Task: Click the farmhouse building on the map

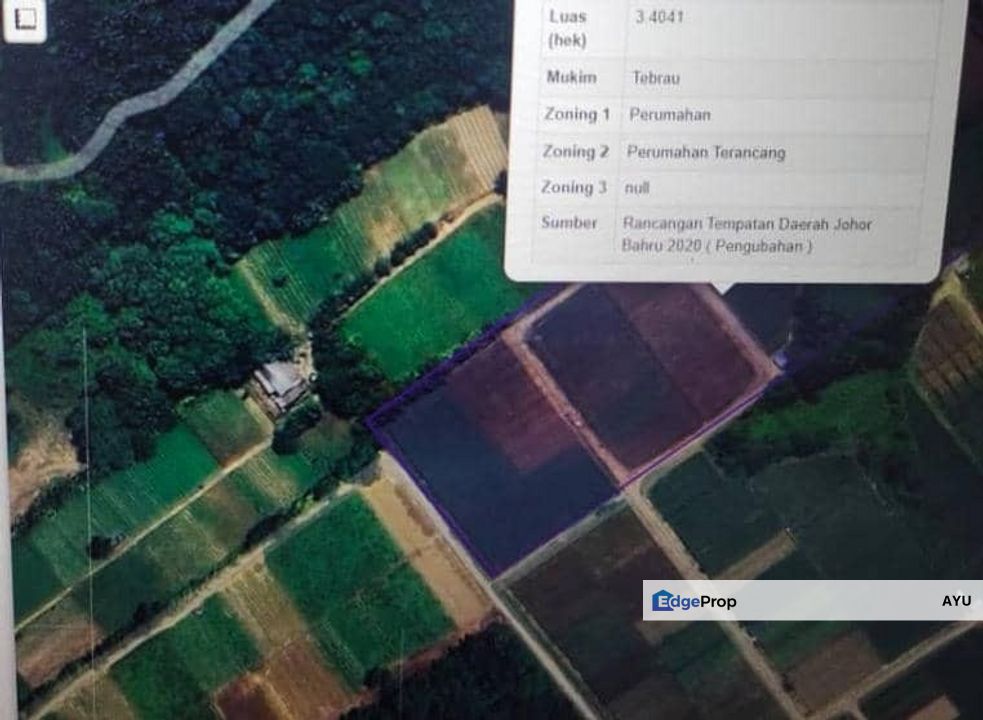Action: [x=281, y=383]
